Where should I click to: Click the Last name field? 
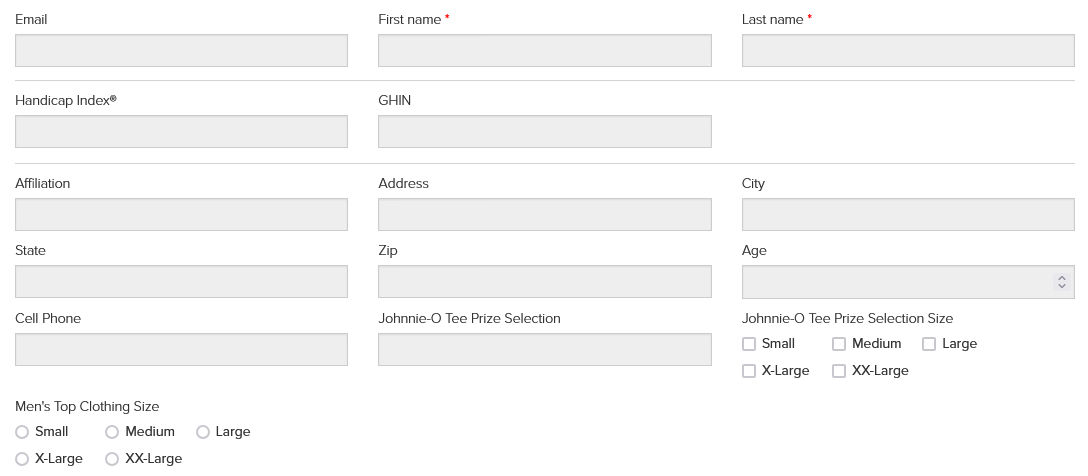907,51
